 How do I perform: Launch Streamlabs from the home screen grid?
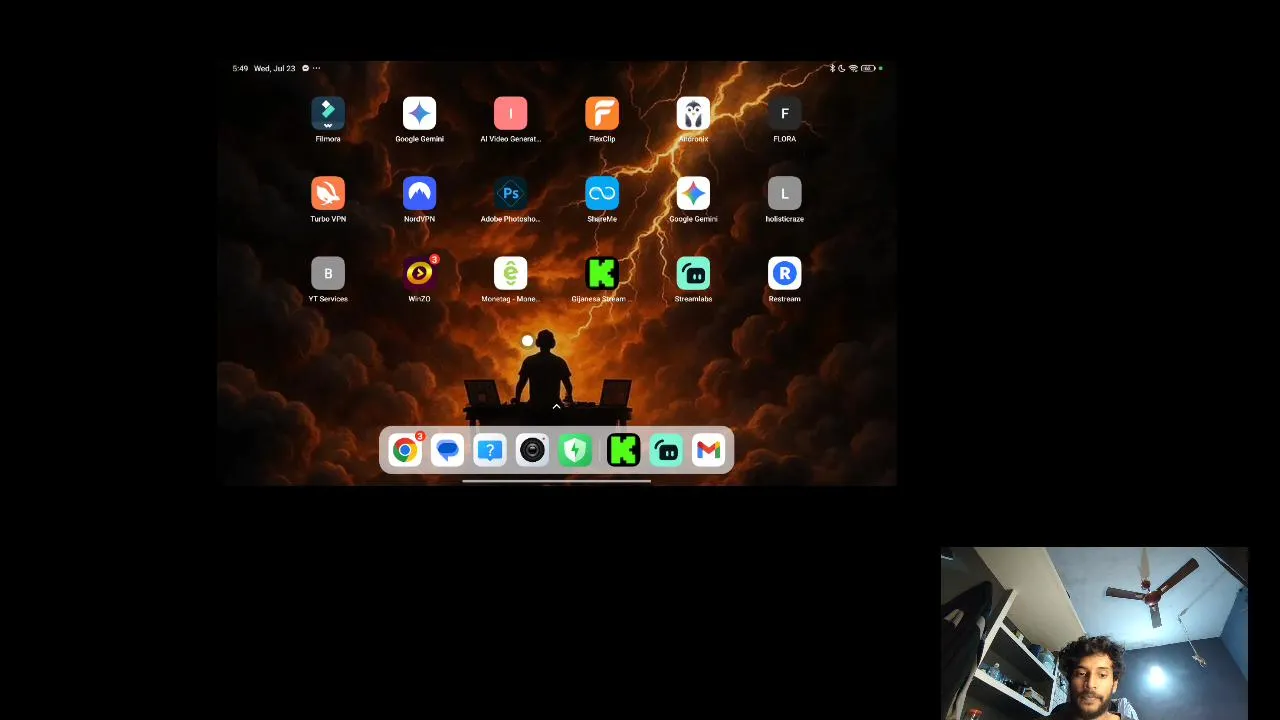click(693, 273)
